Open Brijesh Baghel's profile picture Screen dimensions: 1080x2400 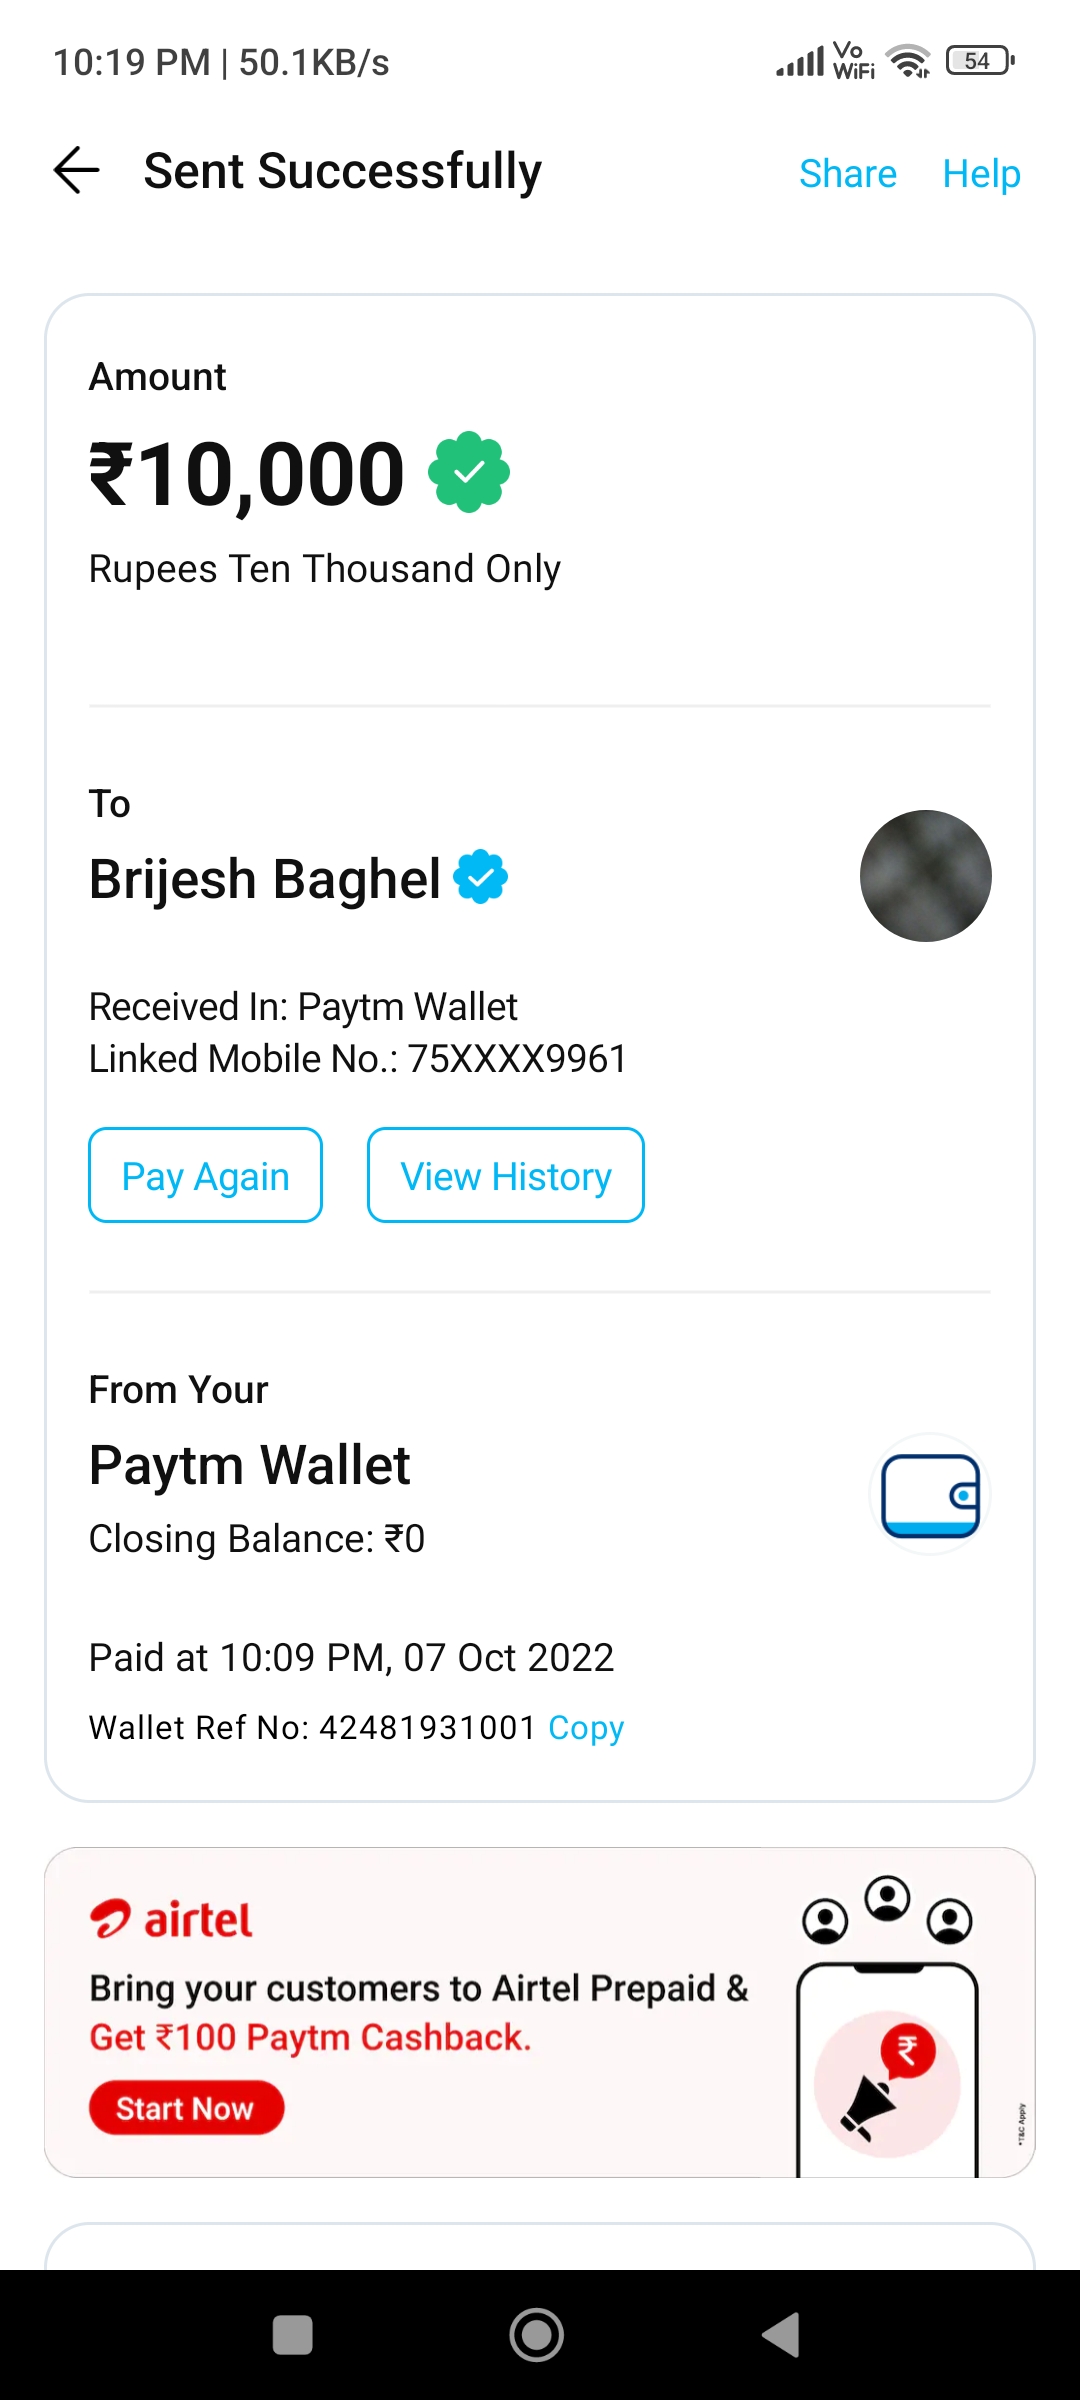[x=925, y=876]
